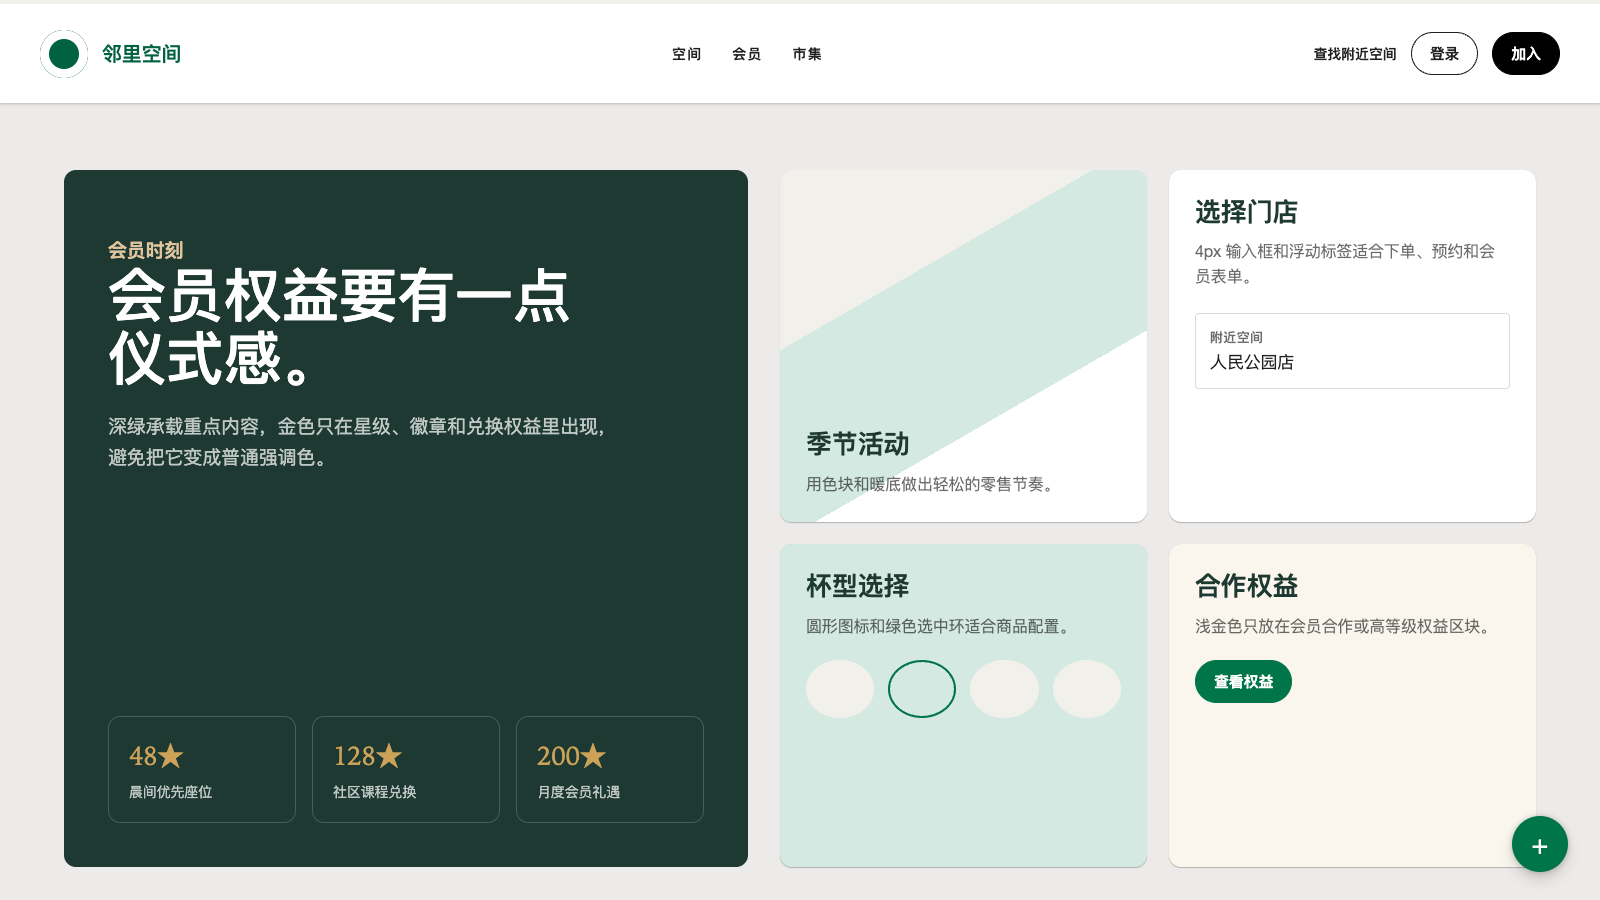Go to the 会员 navigation item
Image resolution: width=1600 pixels, height=900 pixels.
coord(746,54)
